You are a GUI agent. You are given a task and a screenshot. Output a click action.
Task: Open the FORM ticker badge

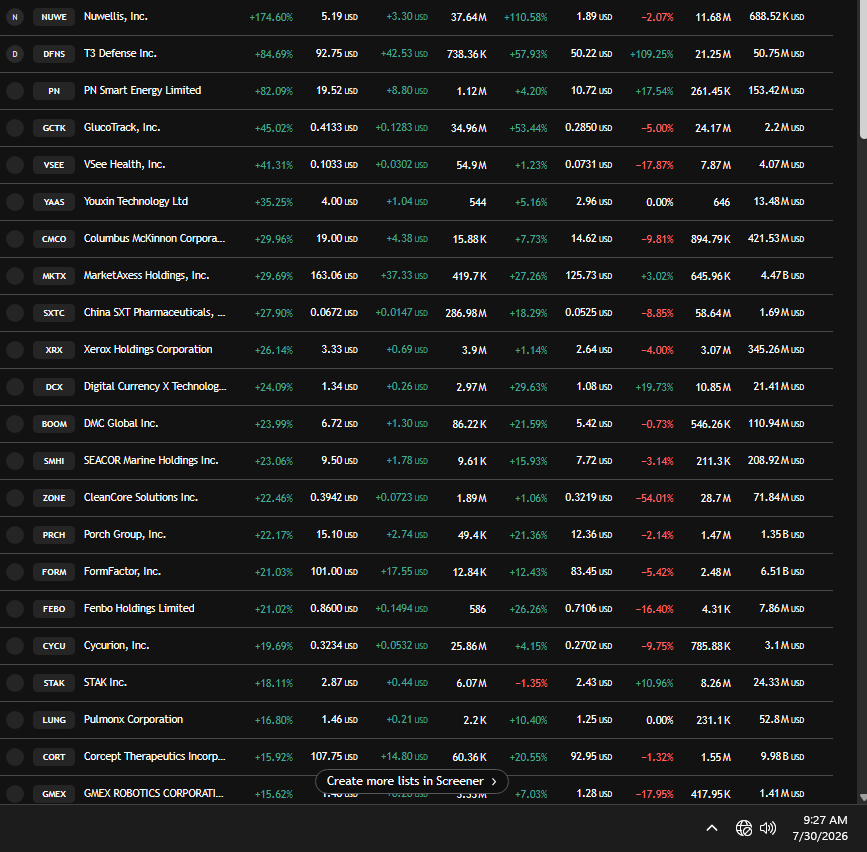[54, 572]
